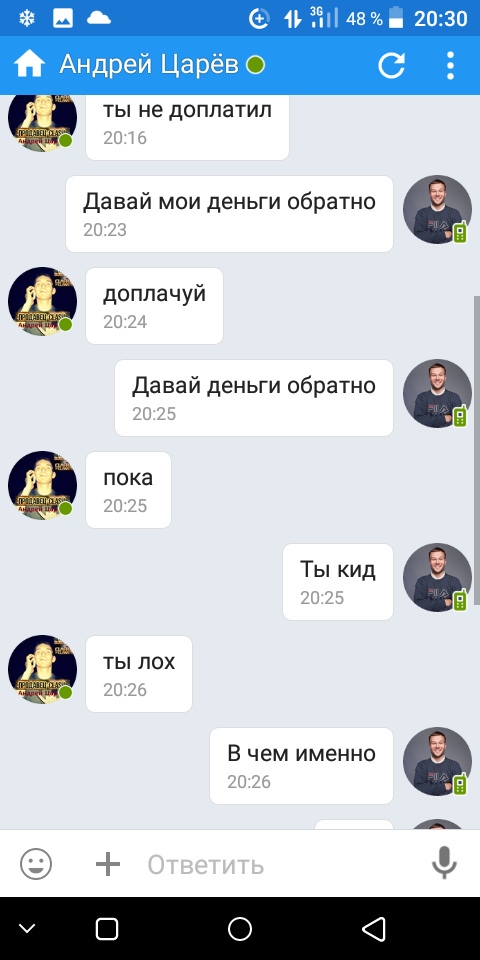The image size is (480, 960).
Task: Tap the picture notification icon in status bar
Action: click(63, 18)
